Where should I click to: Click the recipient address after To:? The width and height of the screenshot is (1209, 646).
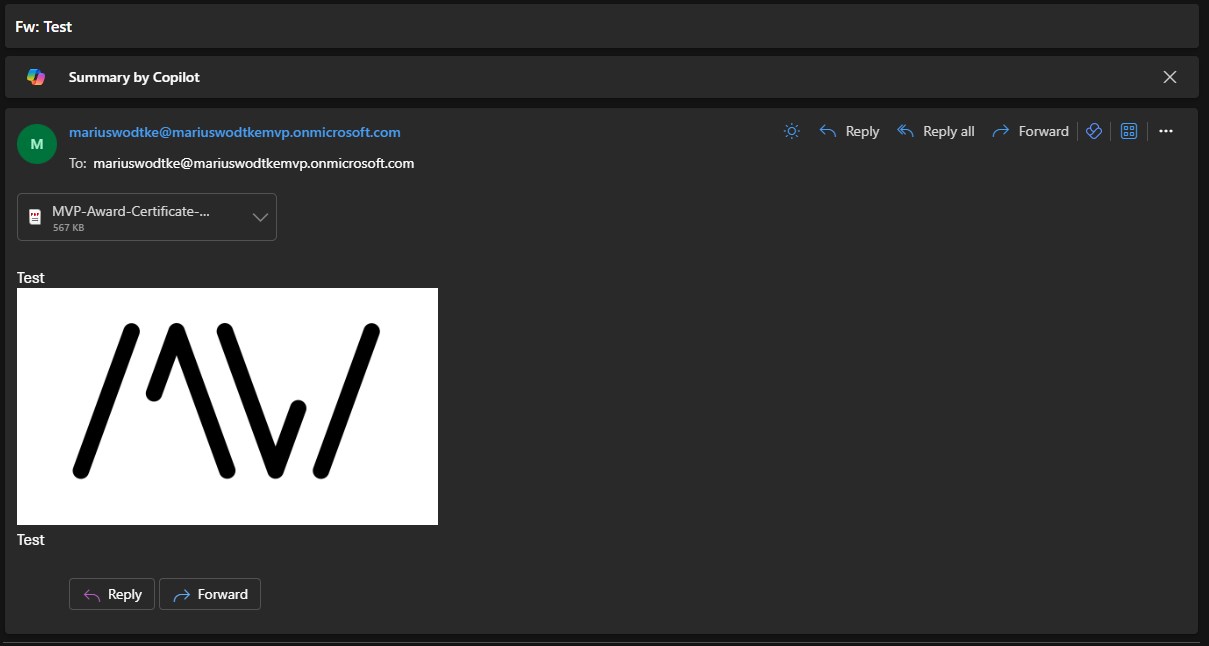[x=253, y=163]
